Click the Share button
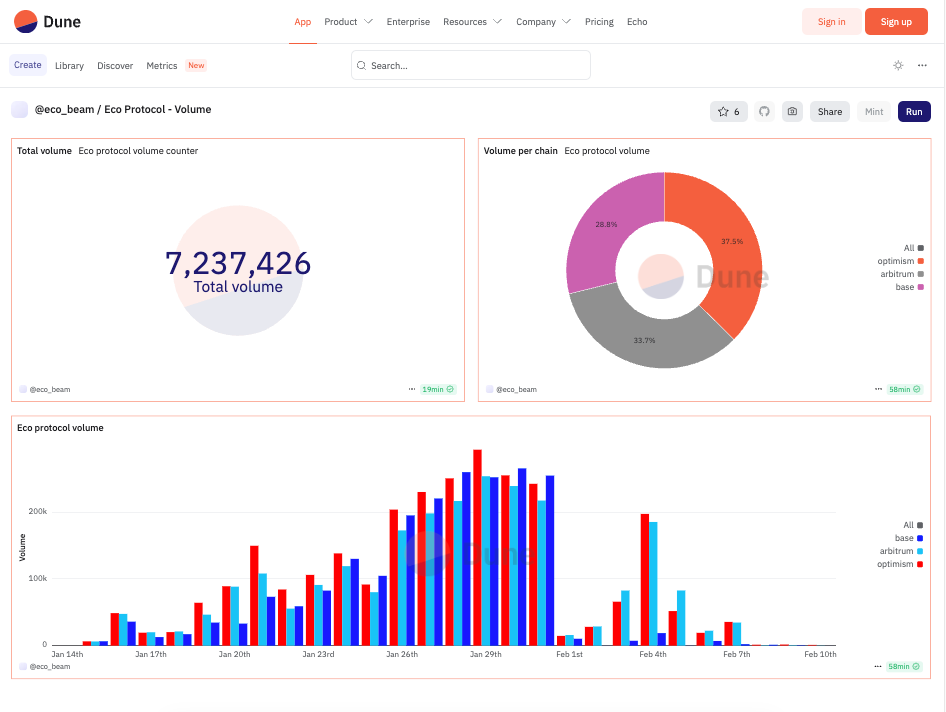 tap(830, 112)
